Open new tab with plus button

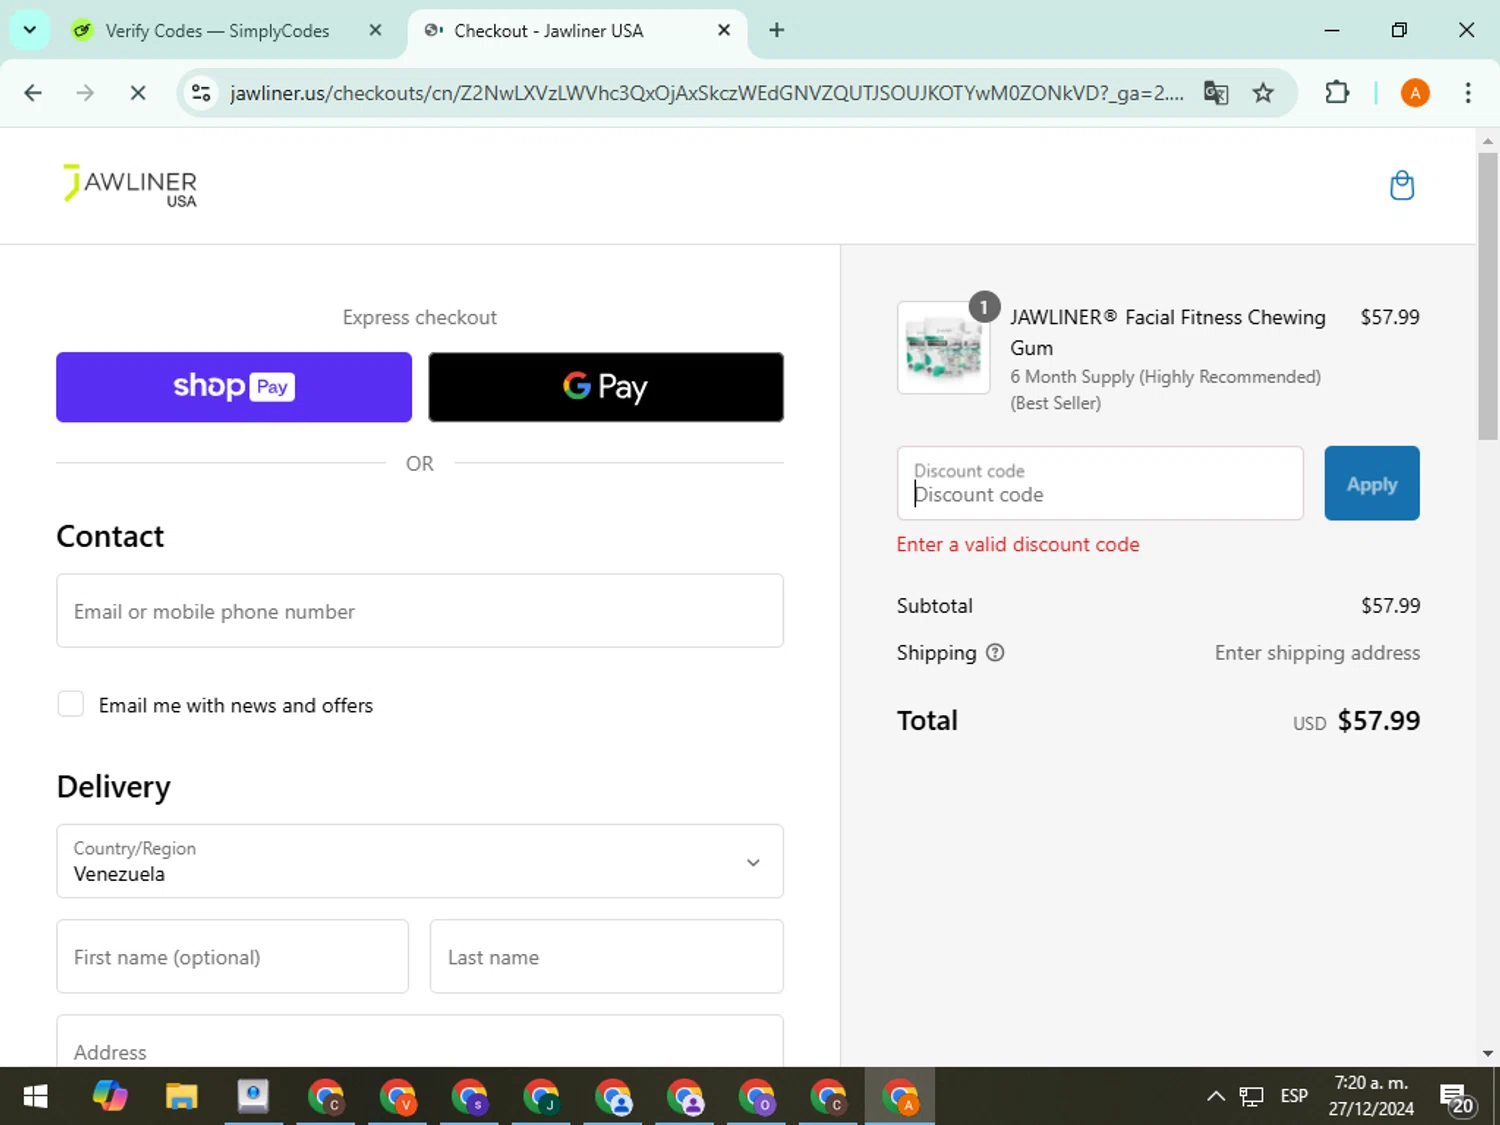[777, 30]
